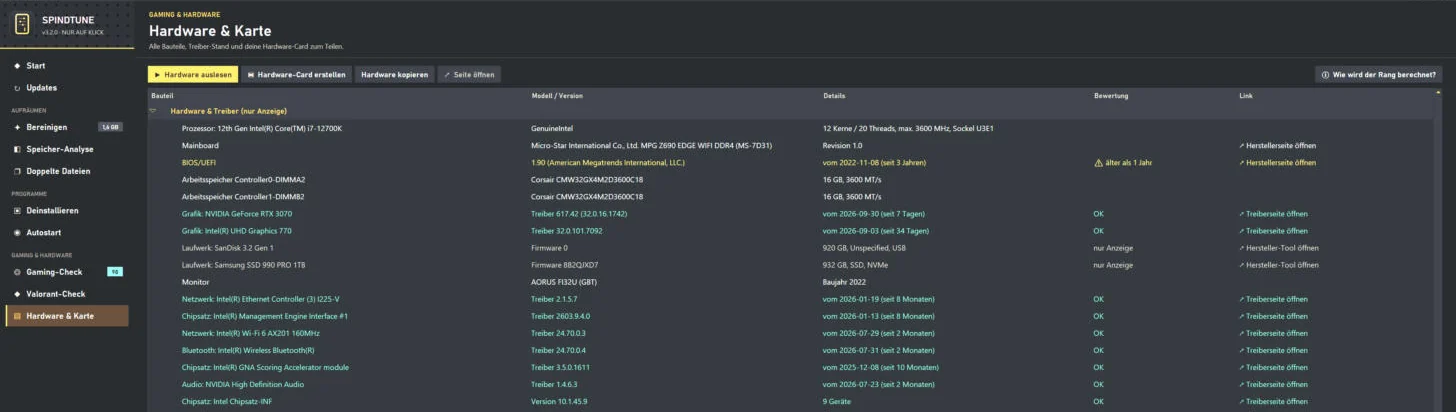Click 'vom 2022-11-08 (seit 3 Jahren)' text
Viewport: 1456px width, 412px height.
point(873,163)
